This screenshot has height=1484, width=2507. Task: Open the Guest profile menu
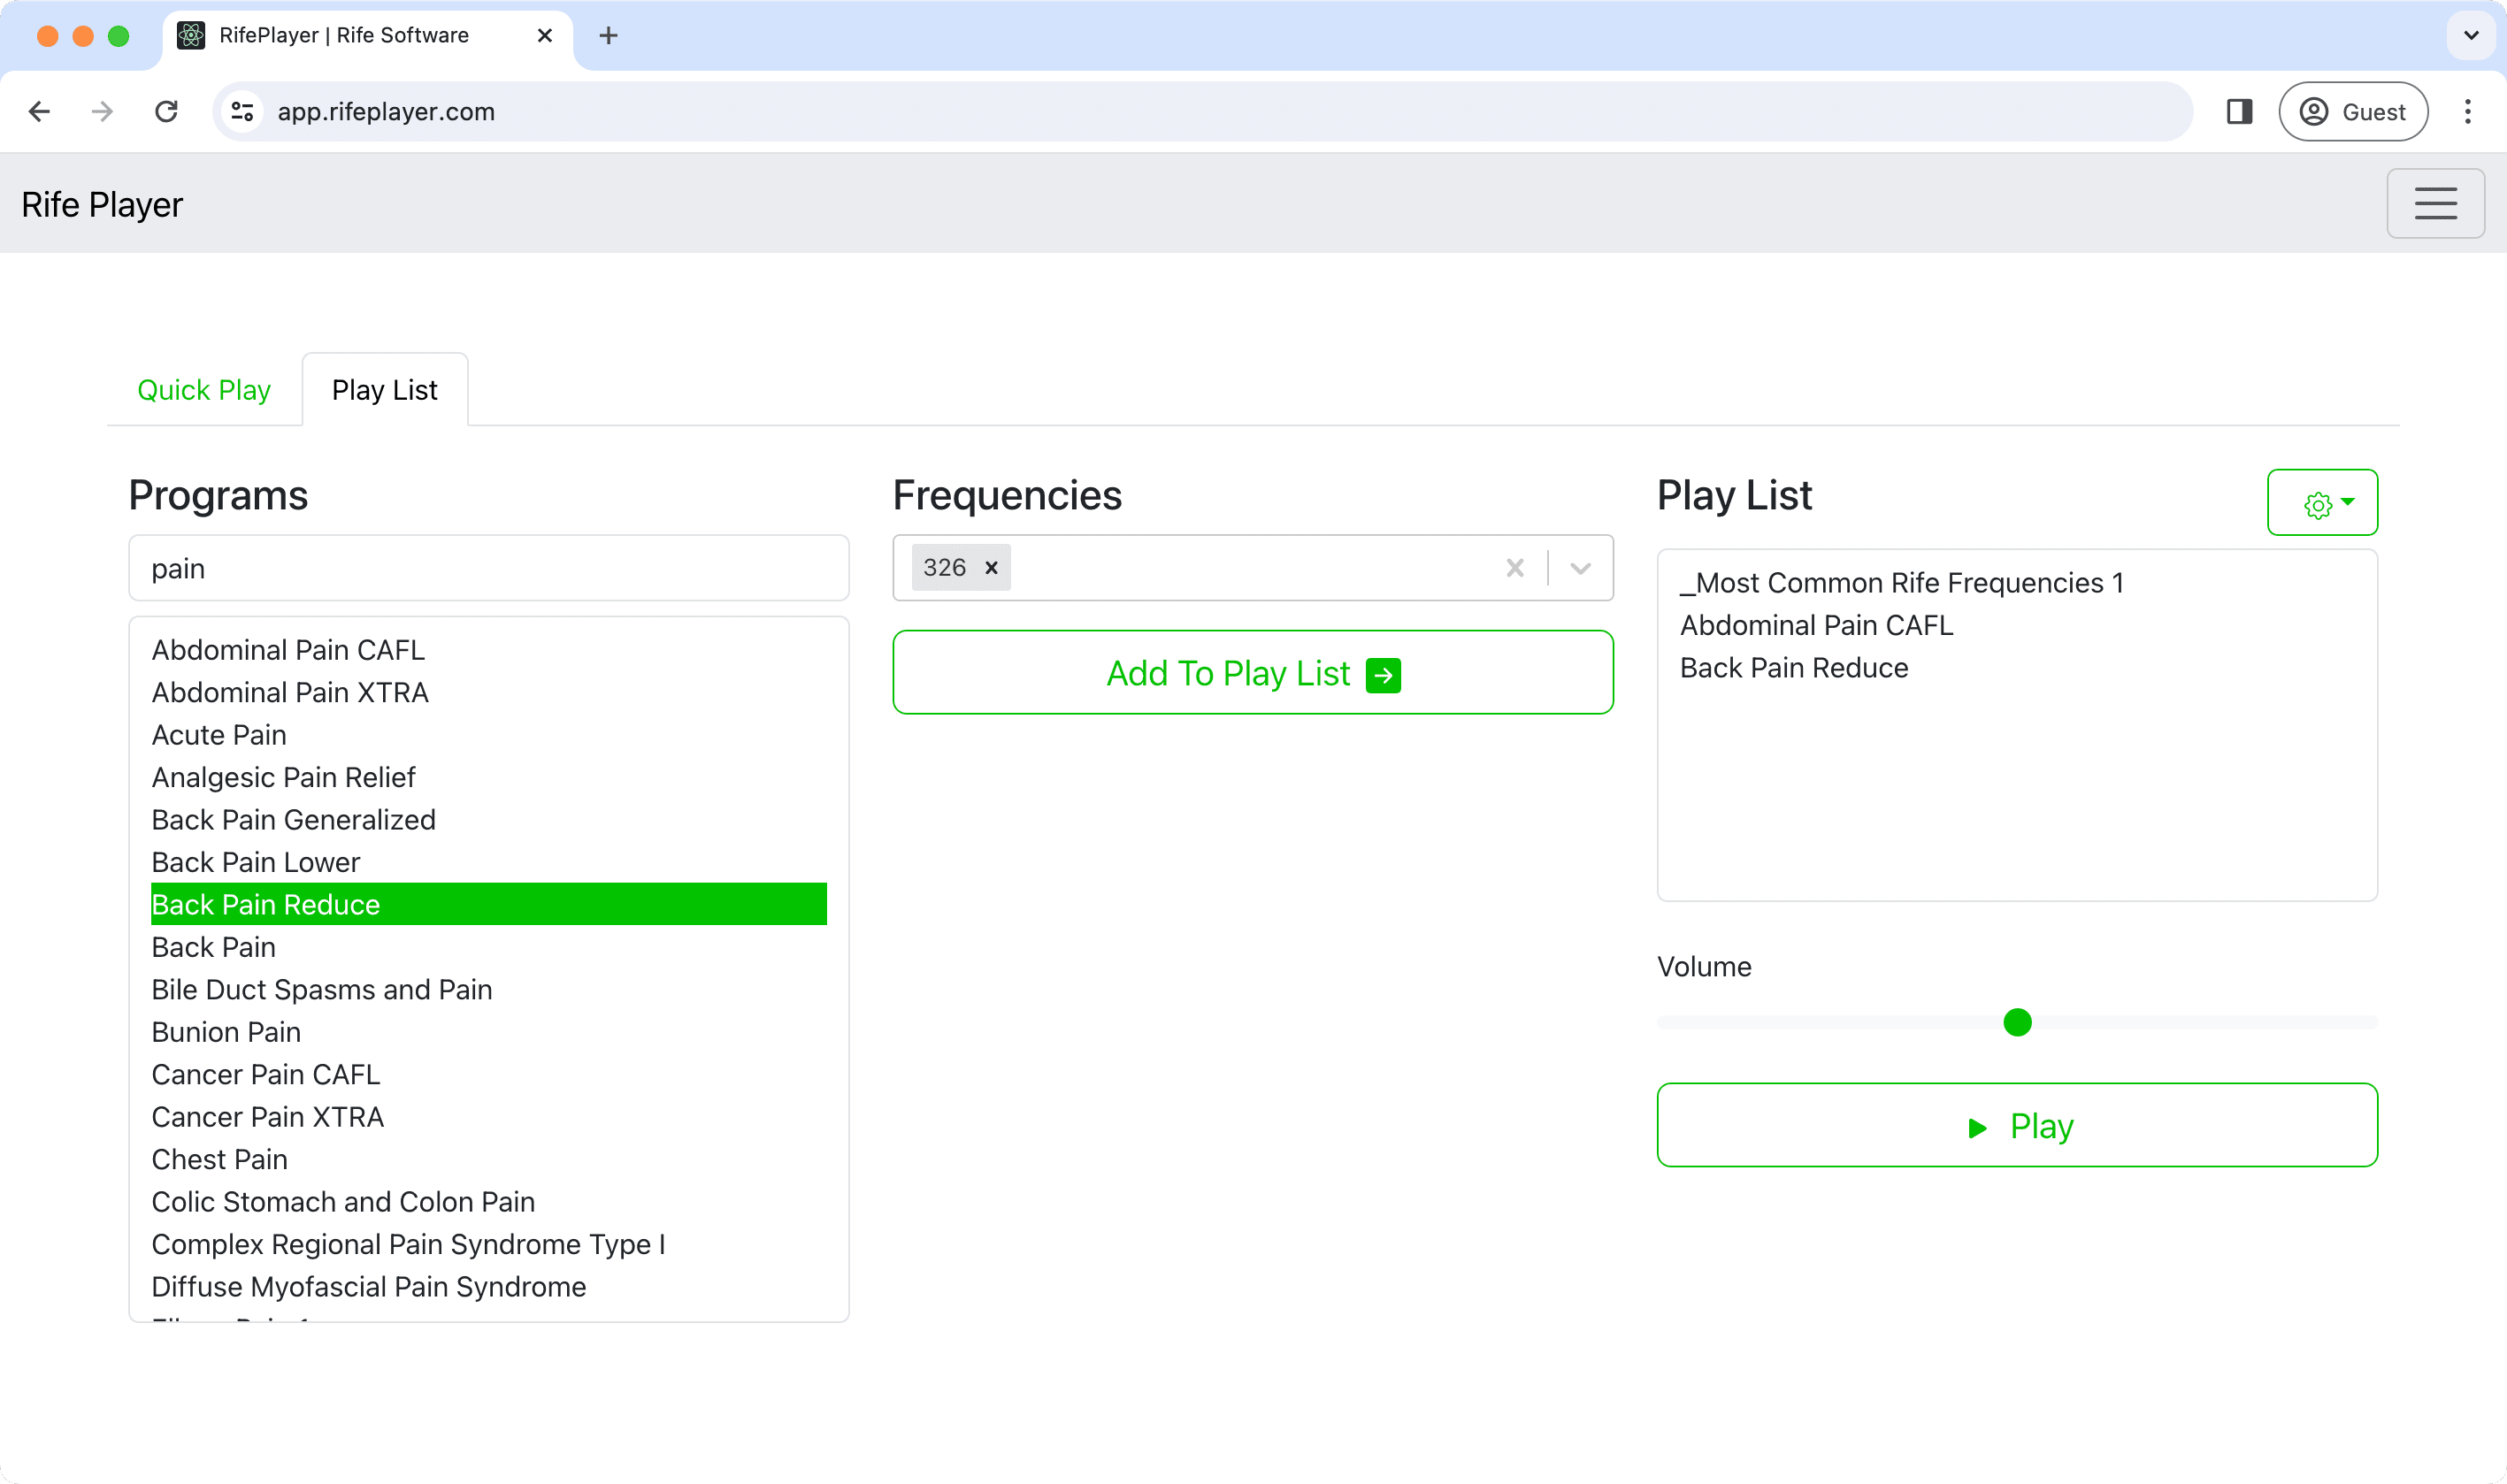(x=2352, y=111)
